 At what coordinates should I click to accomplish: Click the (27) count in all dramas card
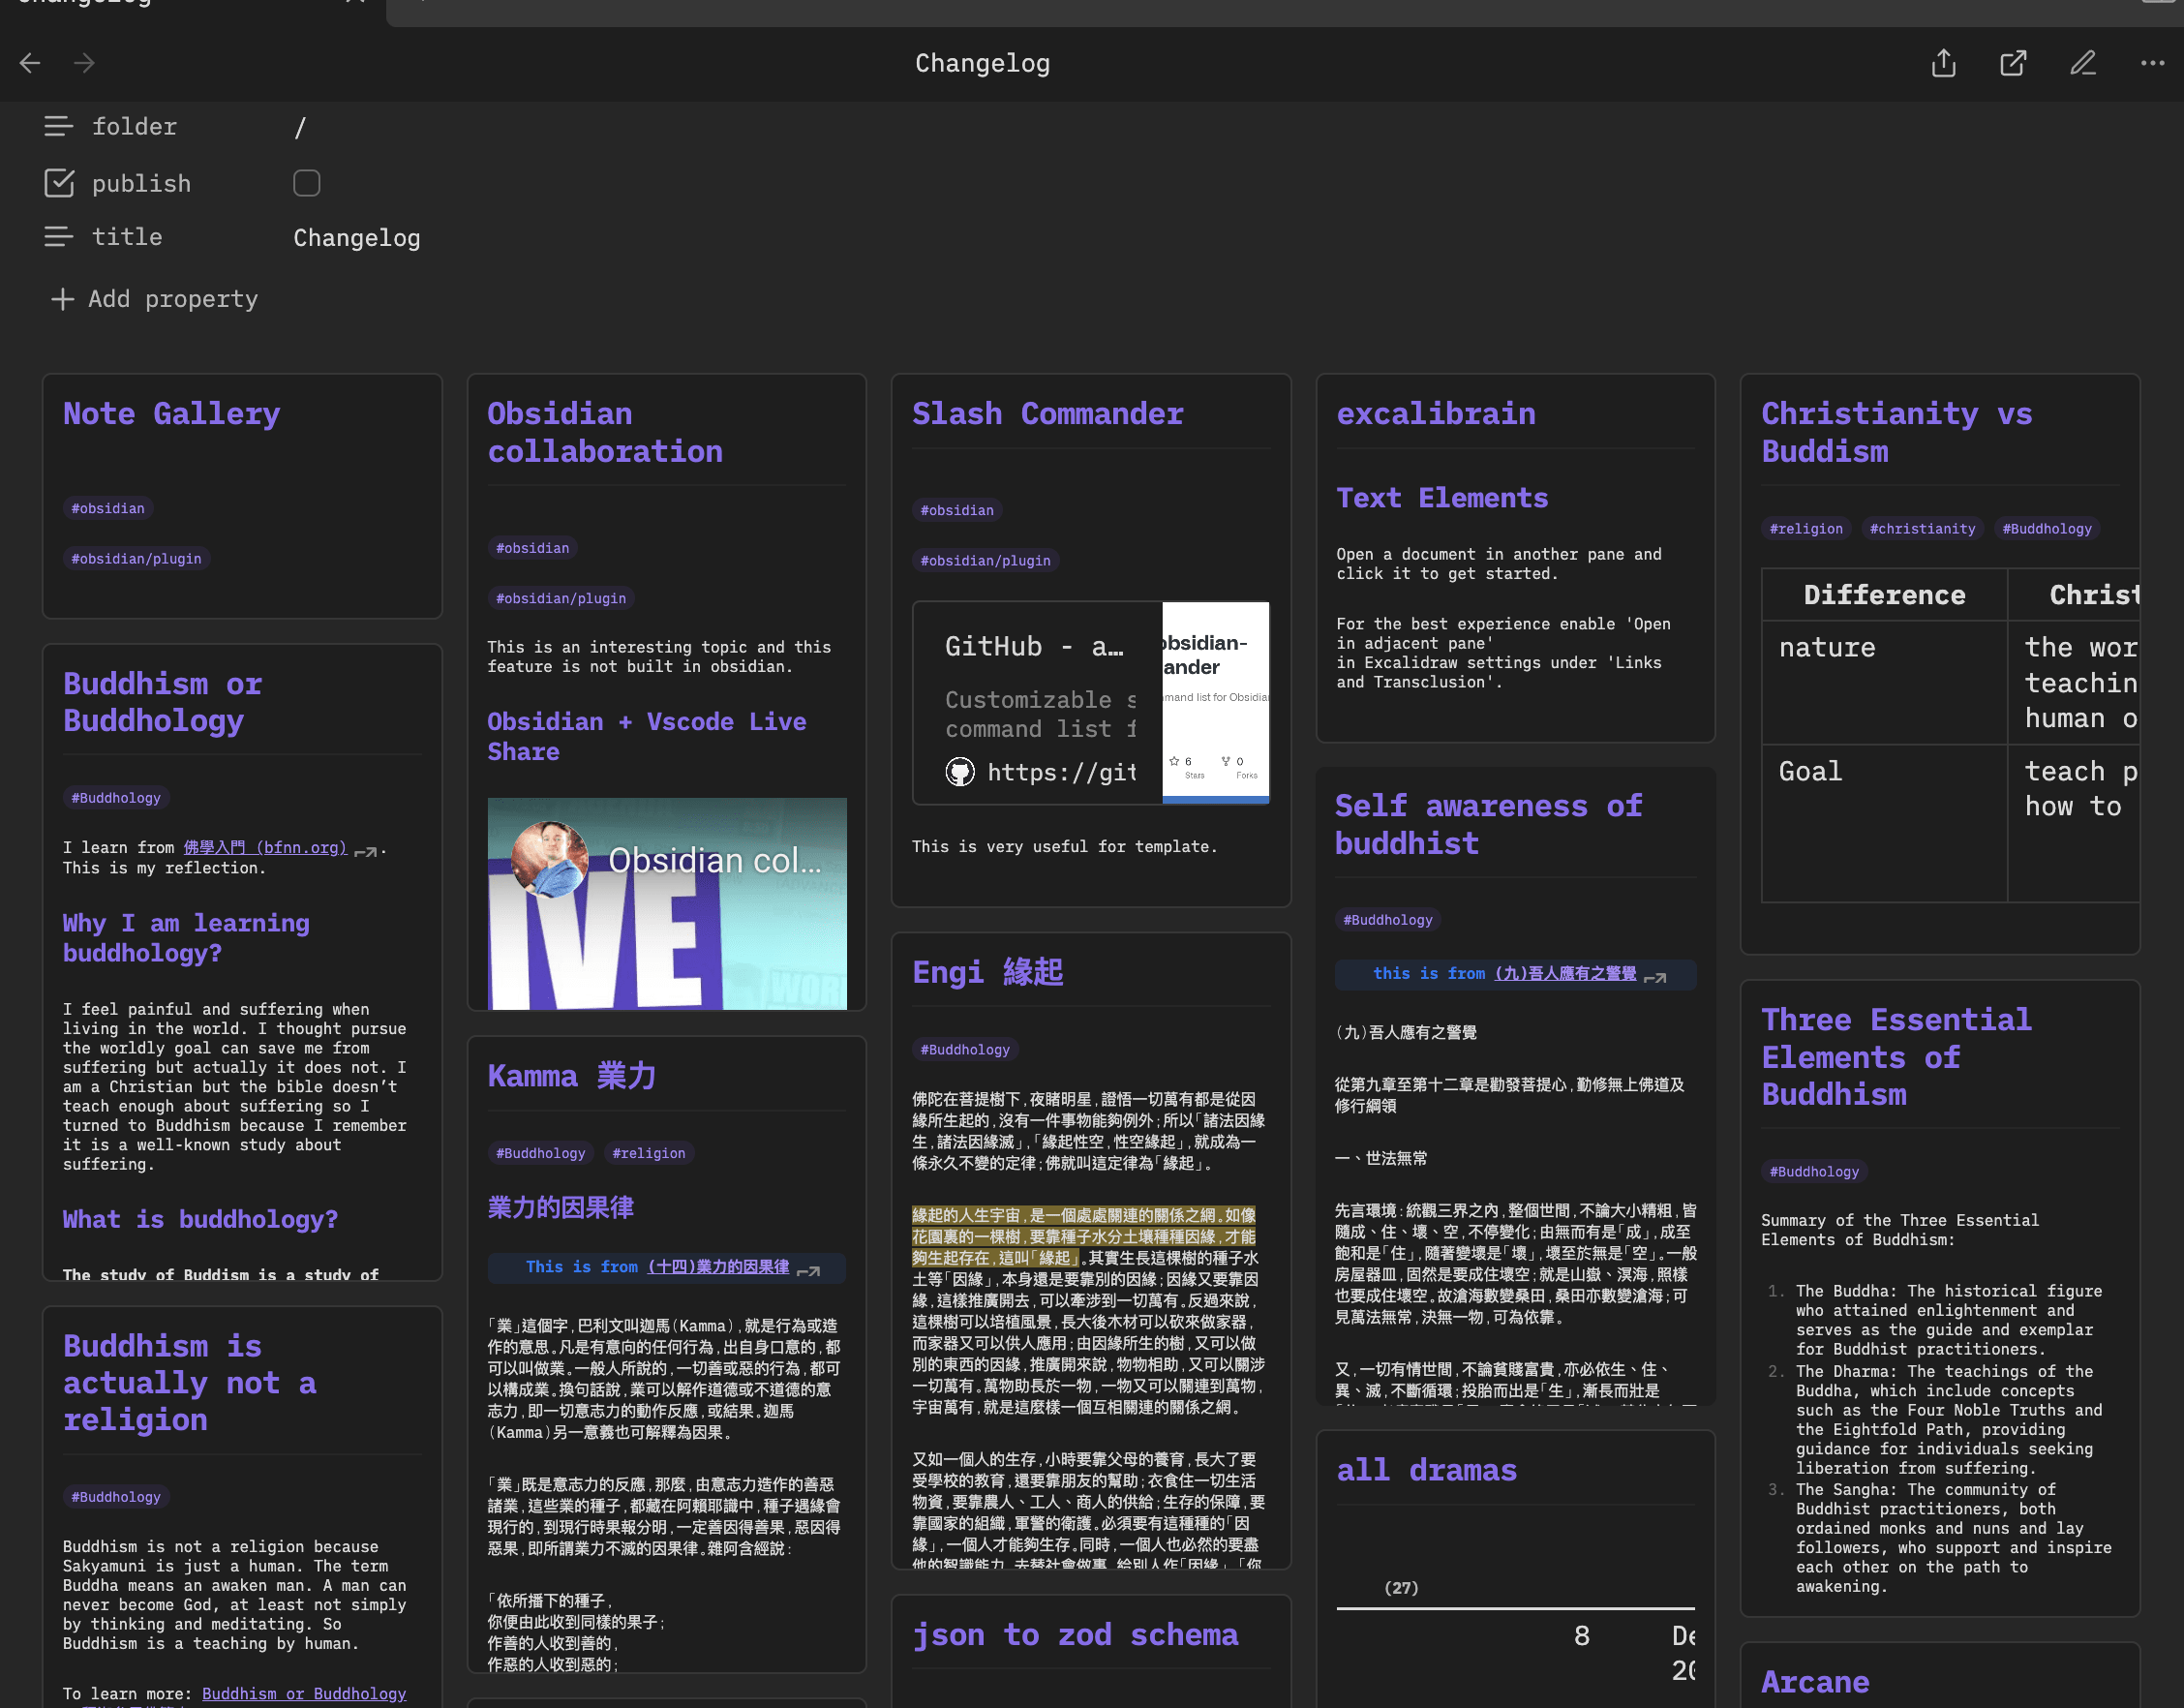coord(1401,1587)
